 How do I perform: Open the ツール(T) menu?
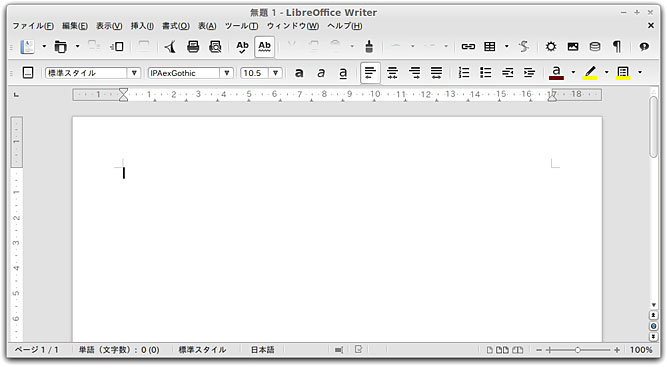(242, 26)
